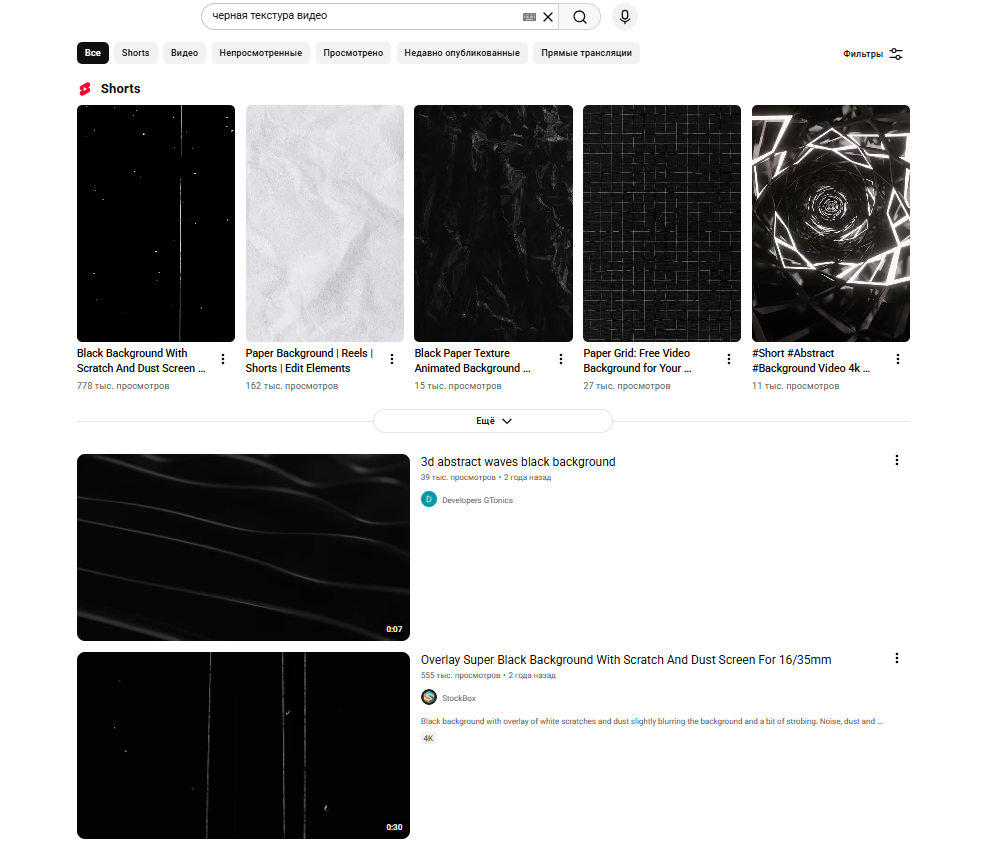Open the white Paper Background short thumbnail
The image size is (998, 855).
point(325,223)
